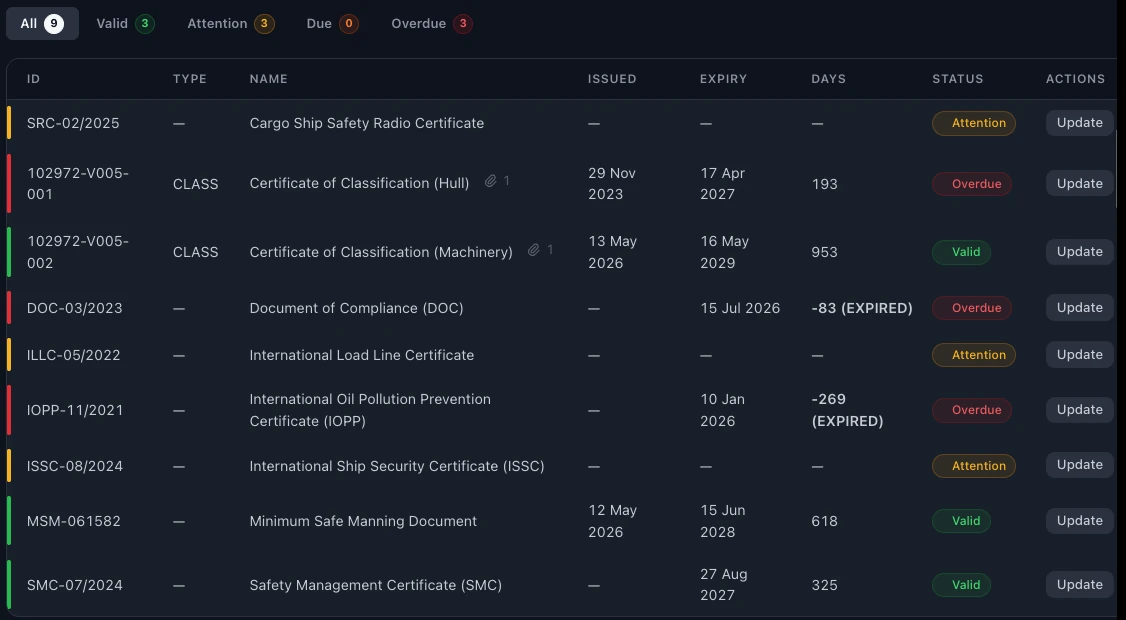Click Attention badge for ILLC-05/2022
Viewport: 1126px width, 620px height.
click(974, 355)
